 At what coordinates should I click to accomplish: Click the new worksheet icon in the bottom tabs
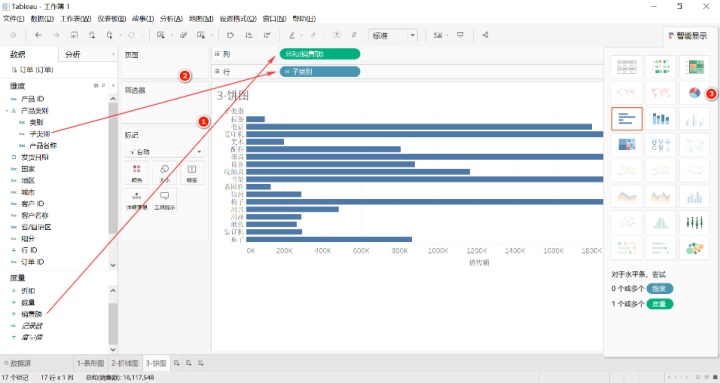(177, 363)
